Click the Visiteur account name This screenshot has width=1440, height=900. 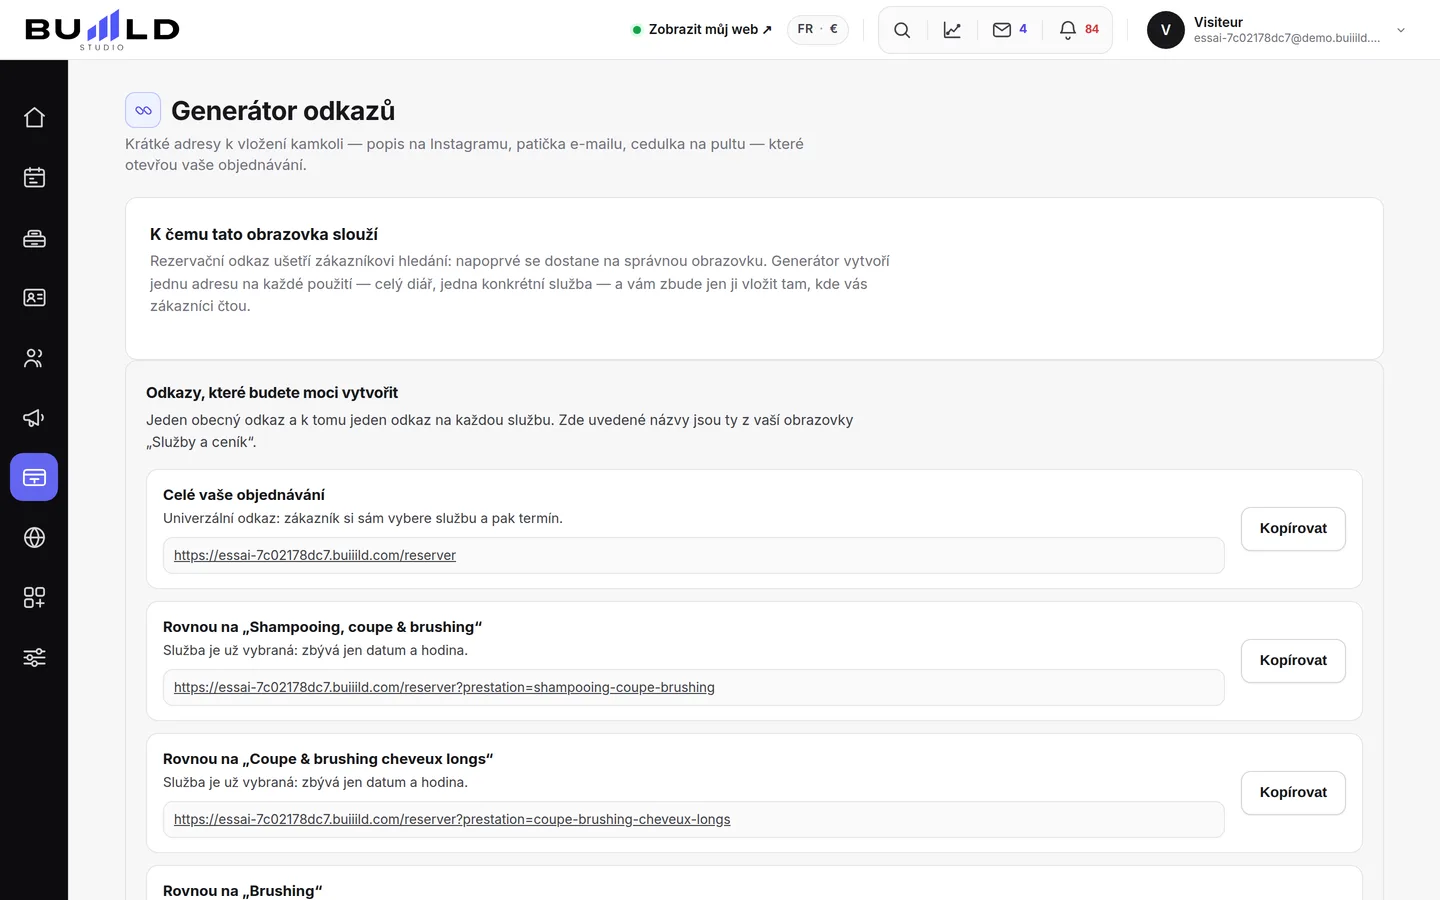click(x=1218, y=22)
